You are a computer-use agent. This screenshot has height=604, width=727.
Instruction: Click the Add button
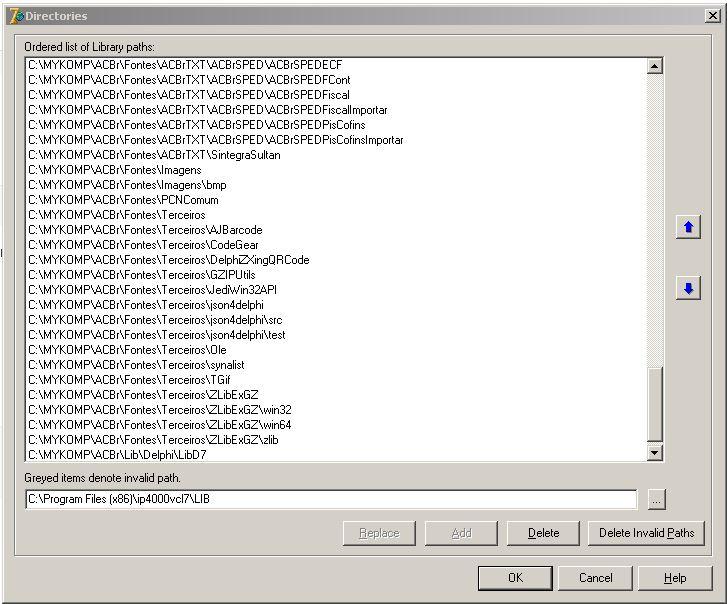tap(461, 533)
